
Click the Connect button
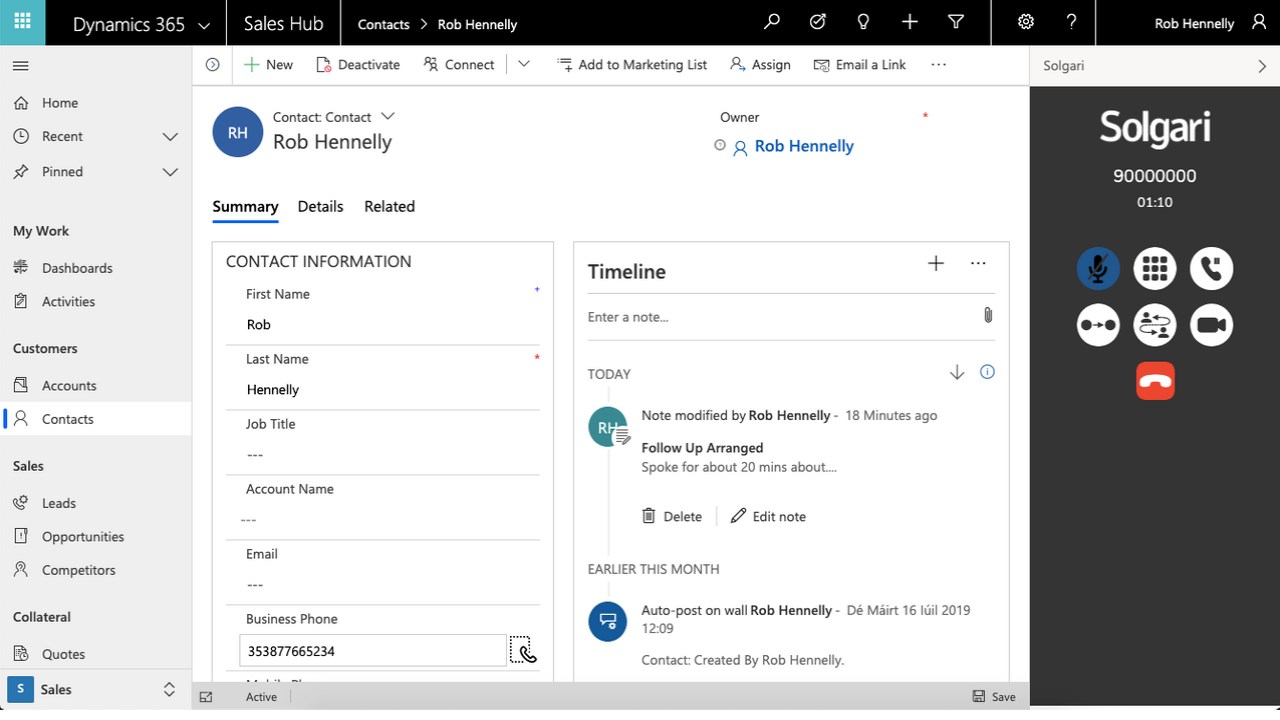click(x=459, y=64)
